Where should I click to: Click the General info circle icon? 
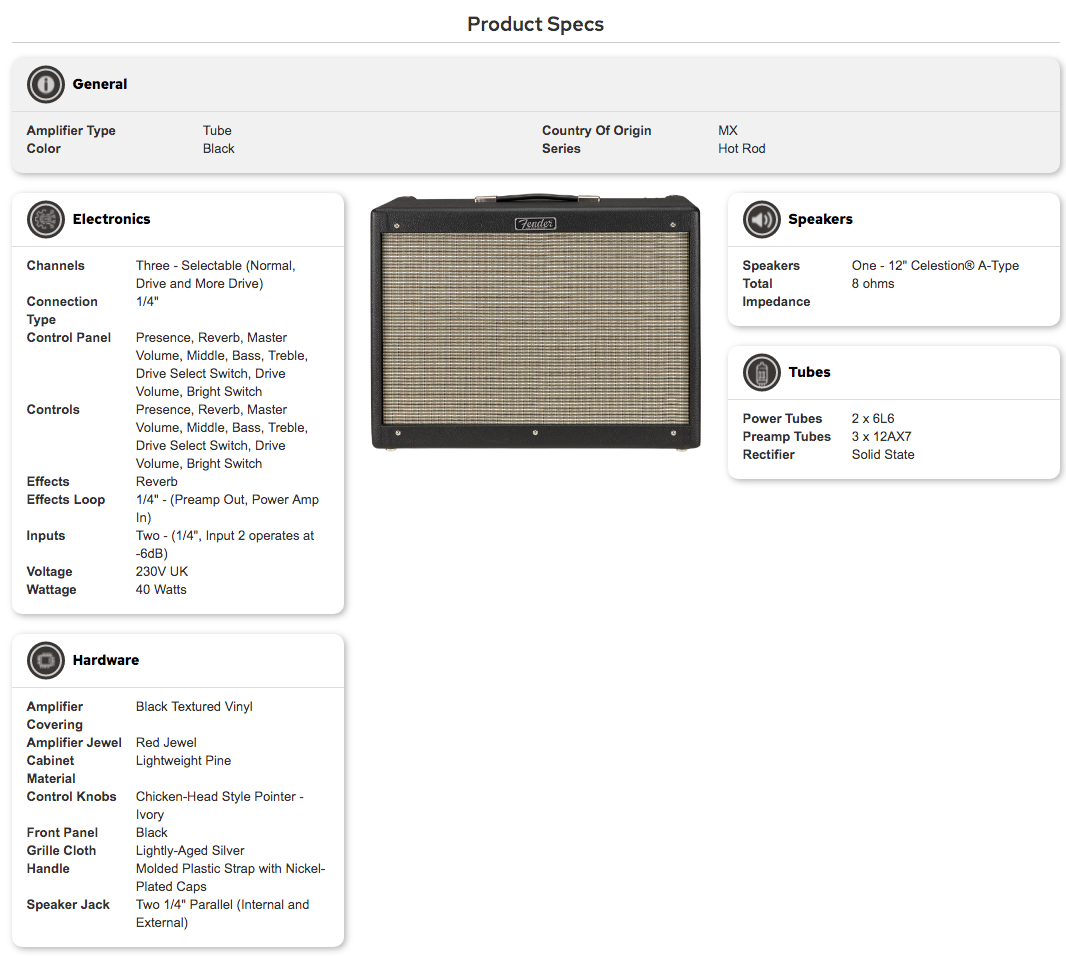click(x=46, y=84)
